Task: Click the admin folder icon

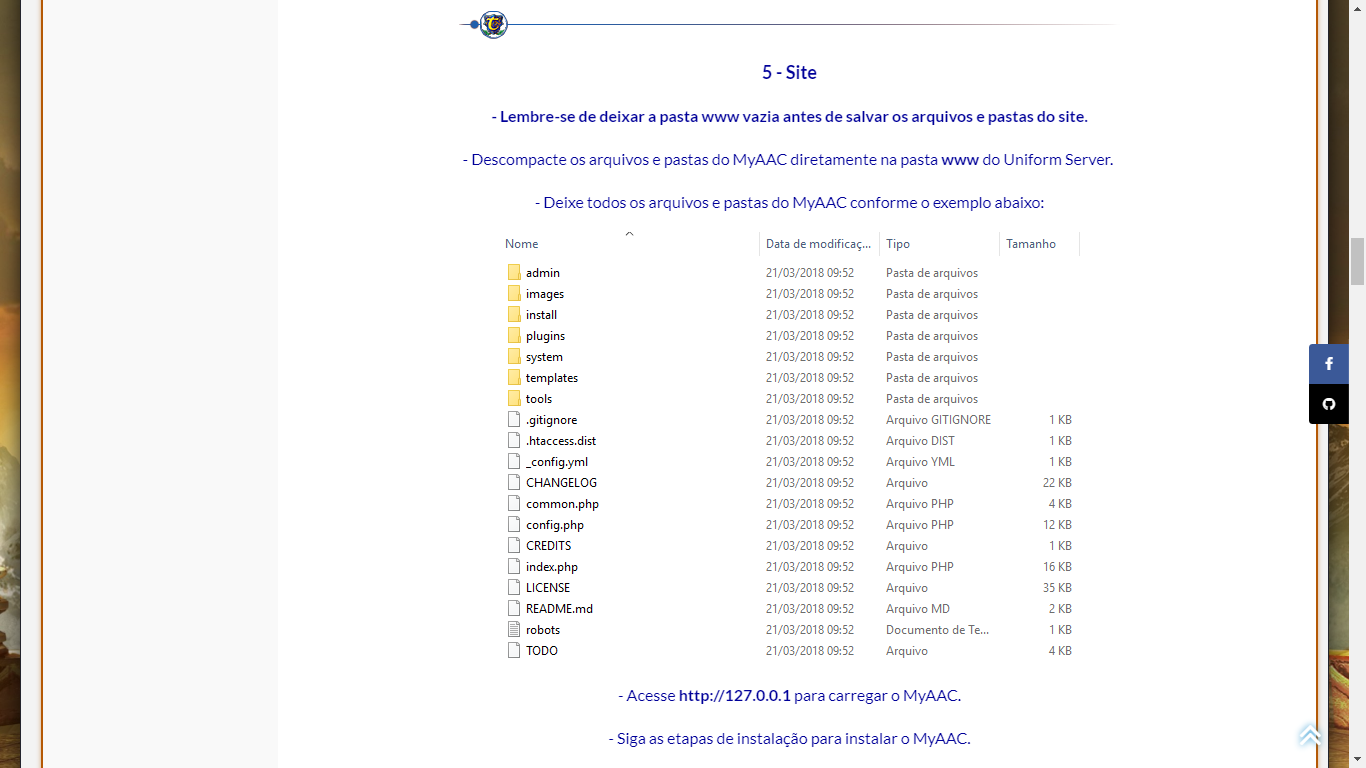Action: click(514, 273)
